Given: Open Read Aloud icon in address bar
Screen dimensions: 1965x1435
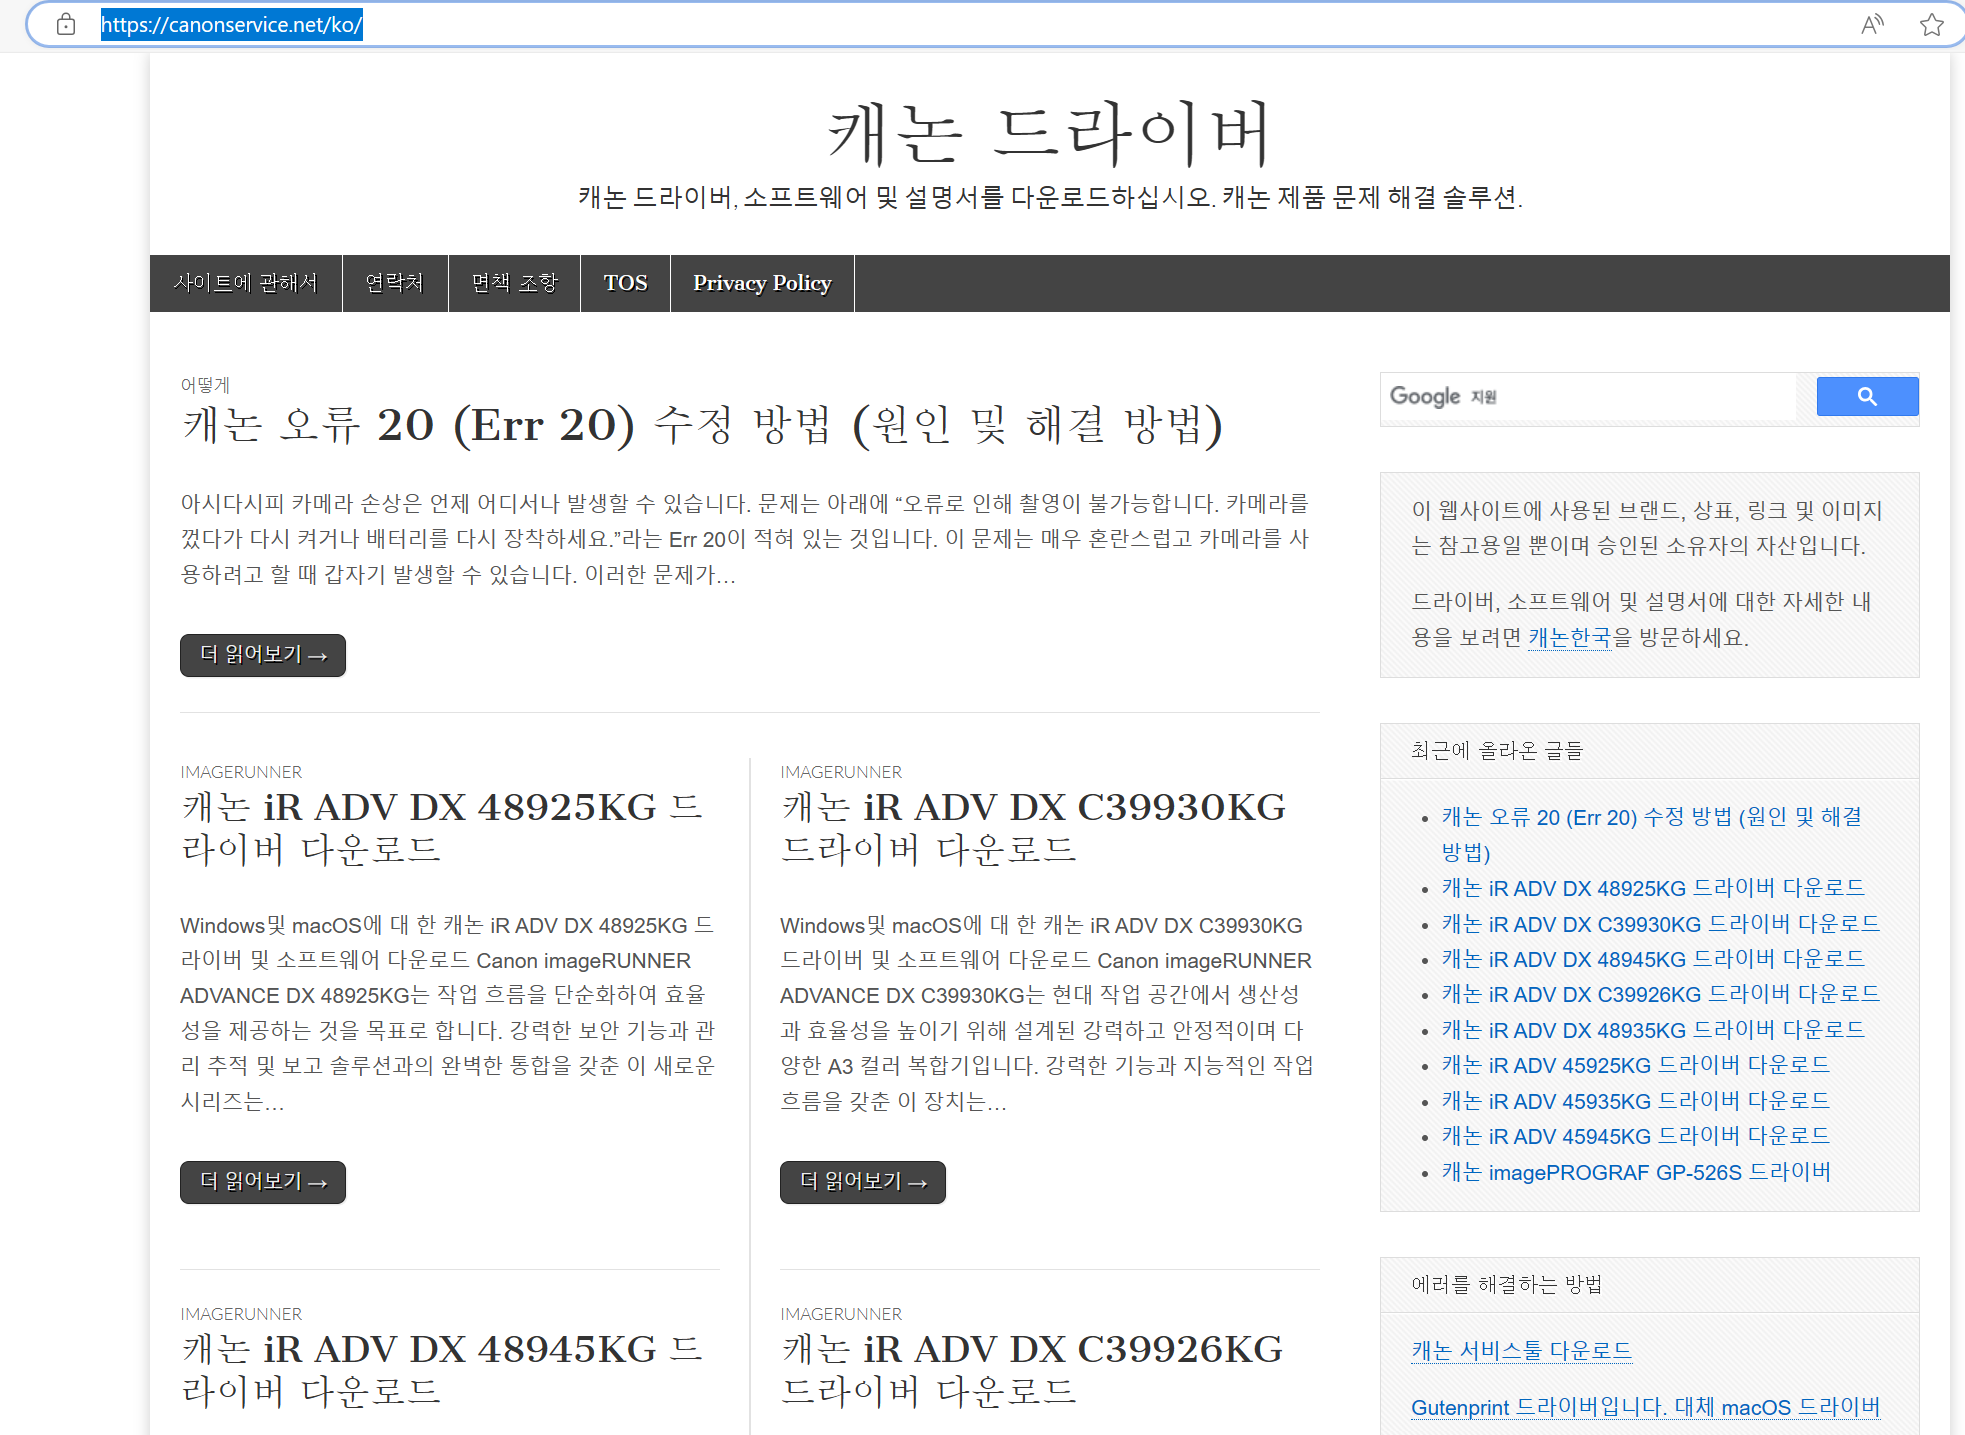Looking at the screenshot, I should (1872, 24).
